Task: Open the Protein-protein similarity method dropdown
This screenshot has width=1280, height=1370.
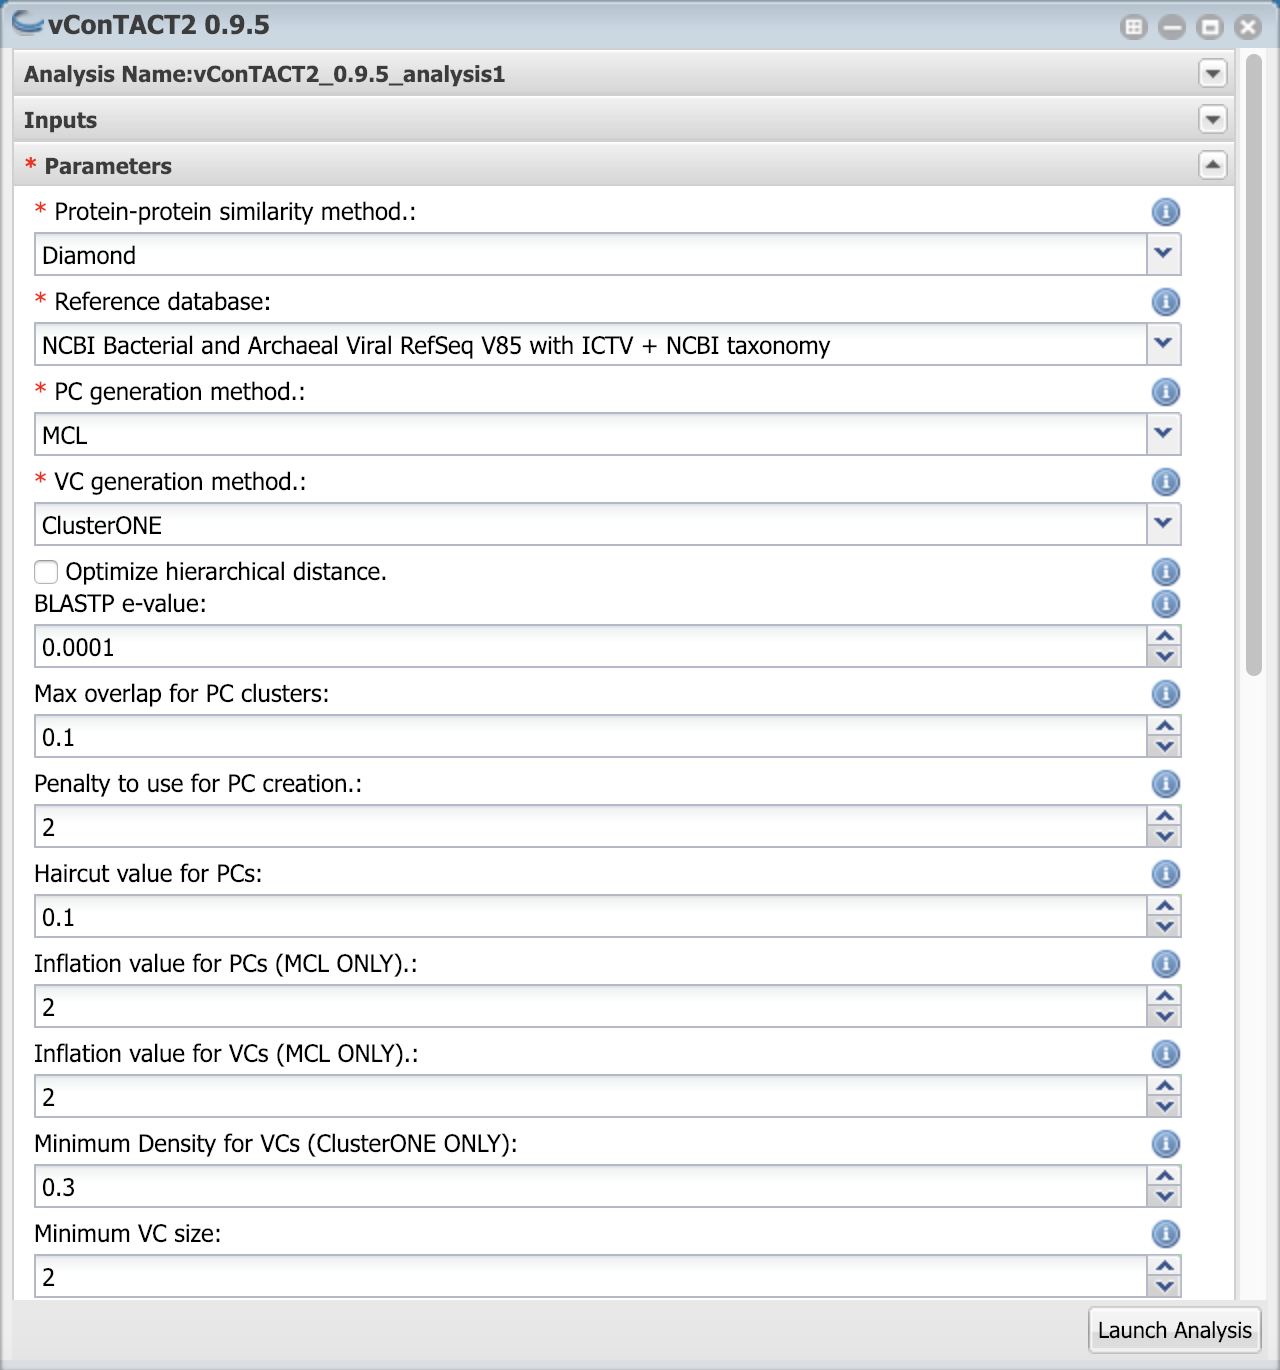Action: [x=1162, y=254]
